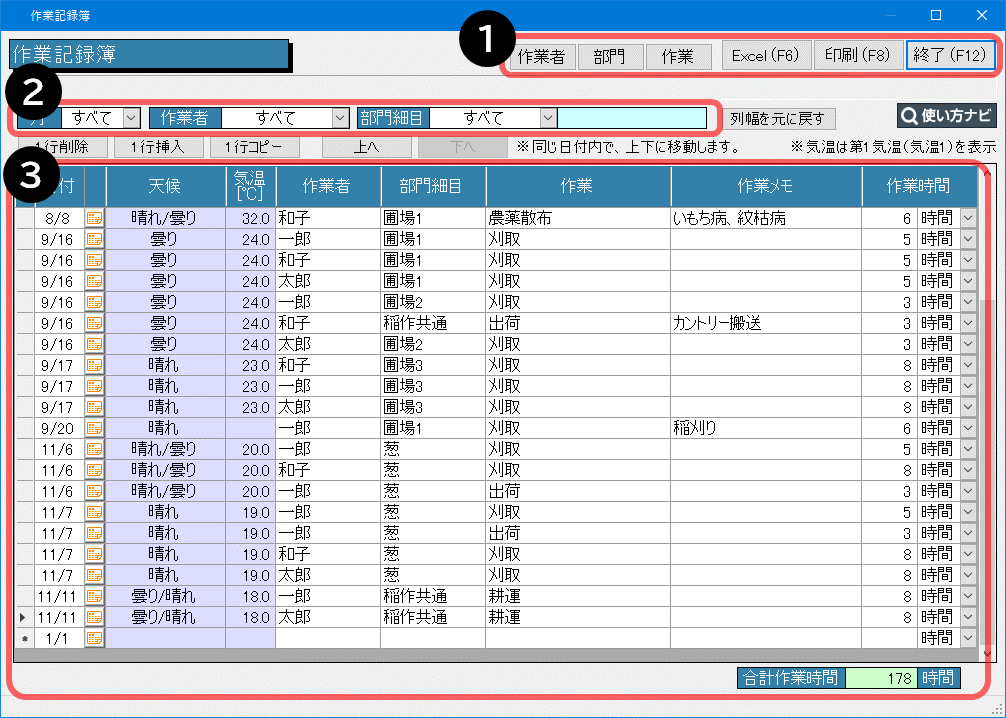Click the calendar icon in the 9/17 和子 row
The height and width of the screenshot is (718, 1006).
coord(95,364)
